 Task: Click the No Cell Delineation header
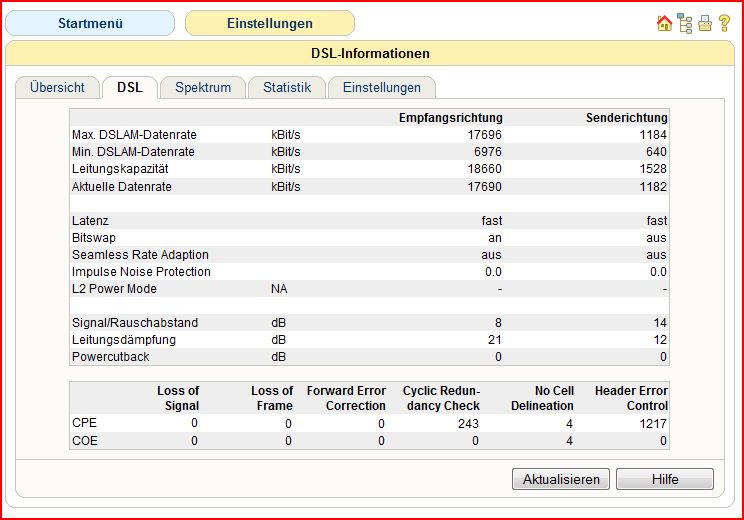pyautogui.click(x=542, y=398)
